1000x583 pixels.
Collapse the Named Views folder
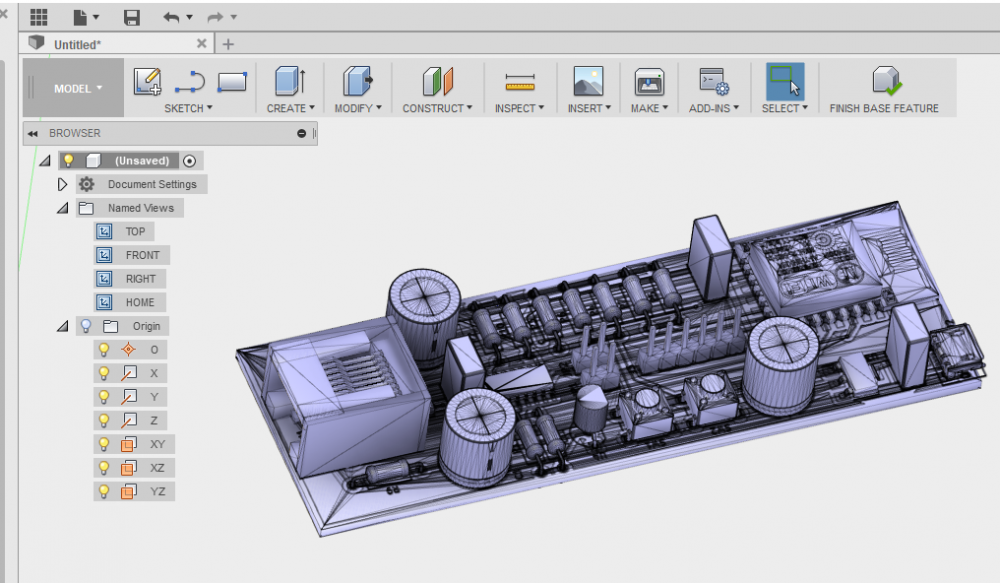[62, 208]
